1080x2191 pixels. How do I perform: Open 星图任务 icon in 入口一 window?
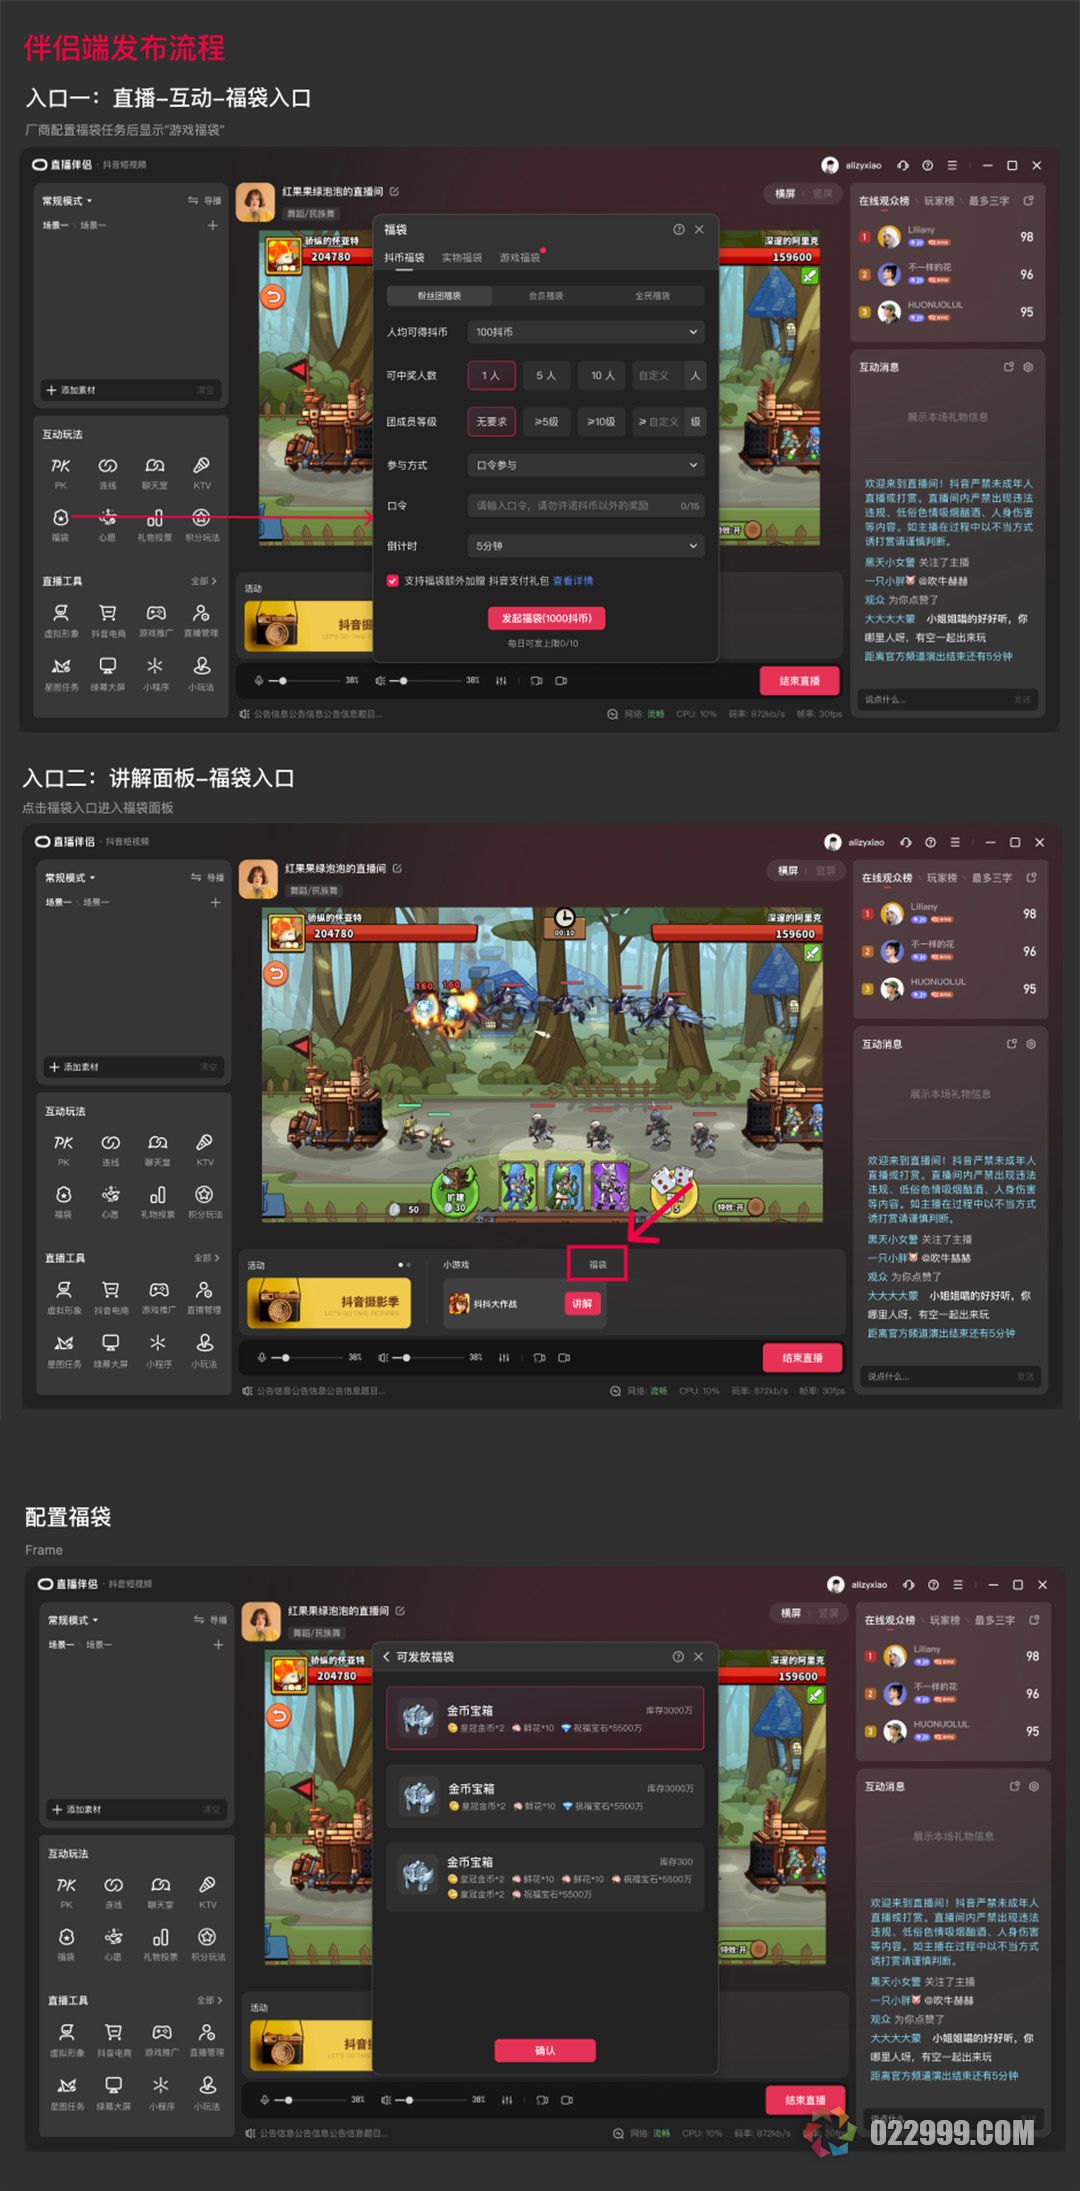pos(61,666)
